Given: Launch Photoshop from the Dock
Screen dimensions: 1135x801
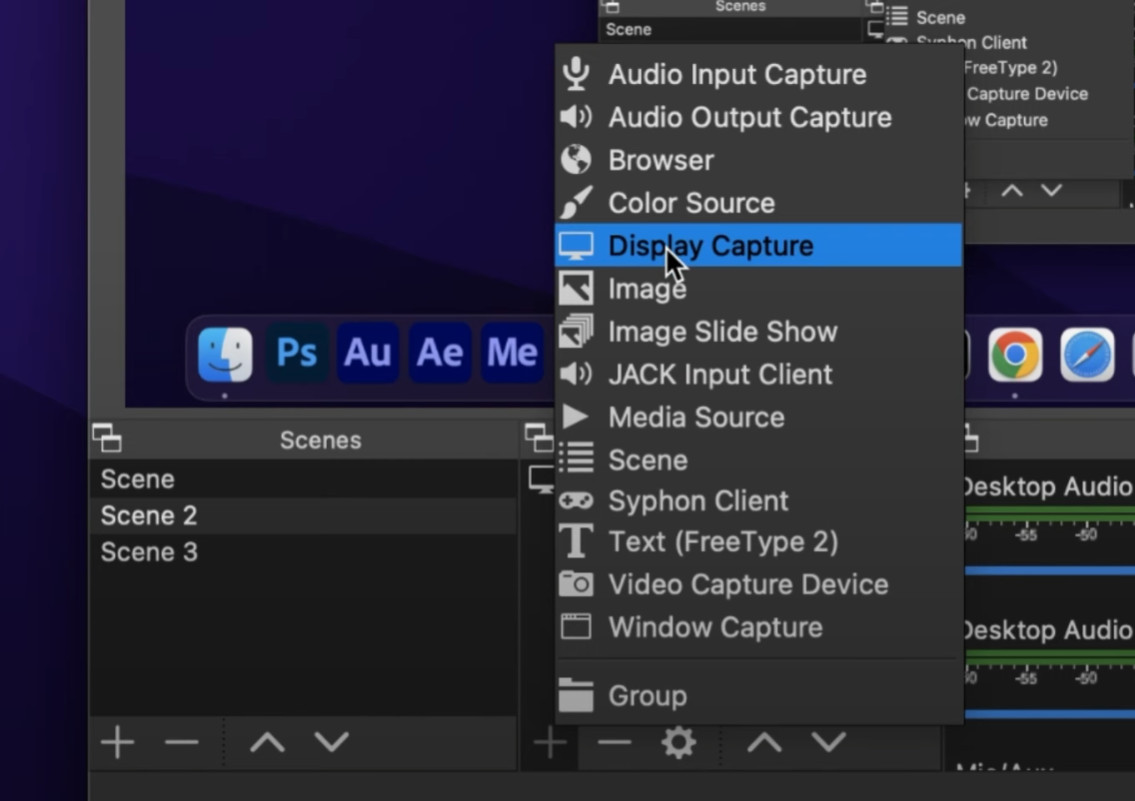Looking at the screenshot, I should 296,352.
